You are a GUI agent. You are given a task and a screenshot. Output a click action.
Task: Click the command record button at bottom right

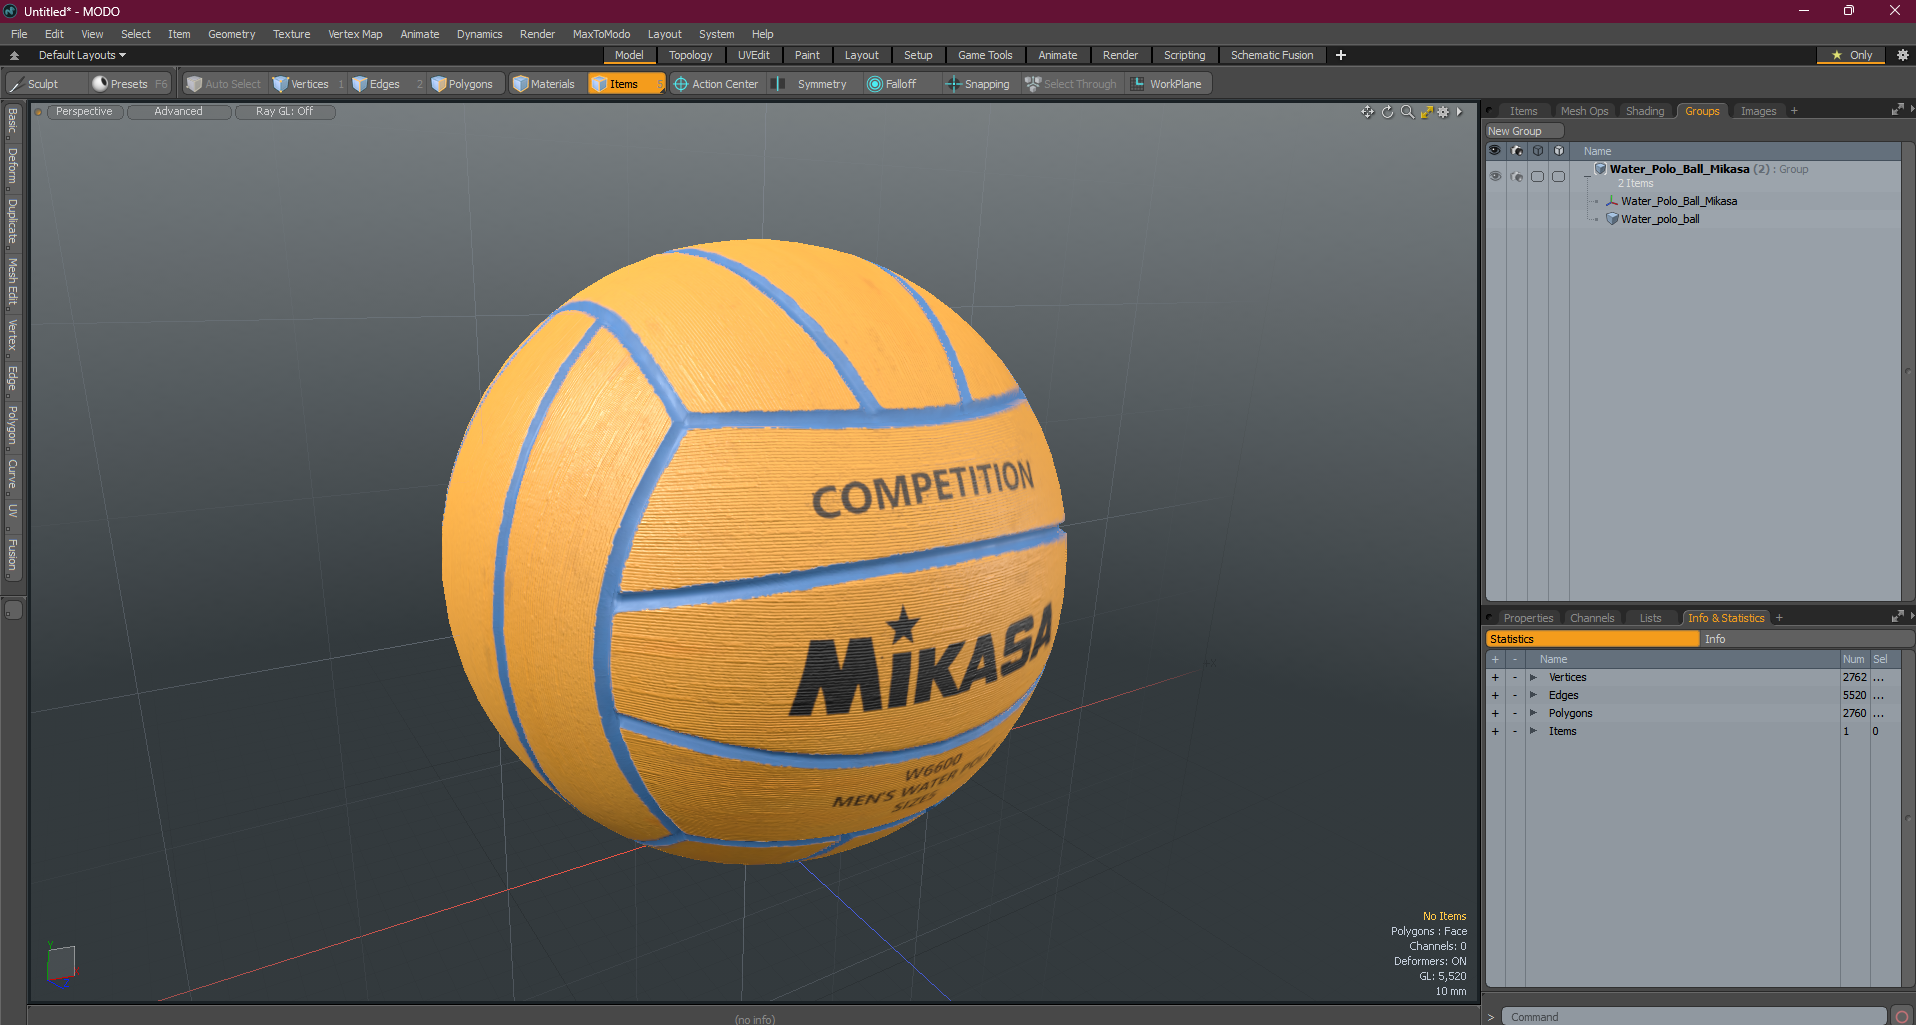1902,1017
